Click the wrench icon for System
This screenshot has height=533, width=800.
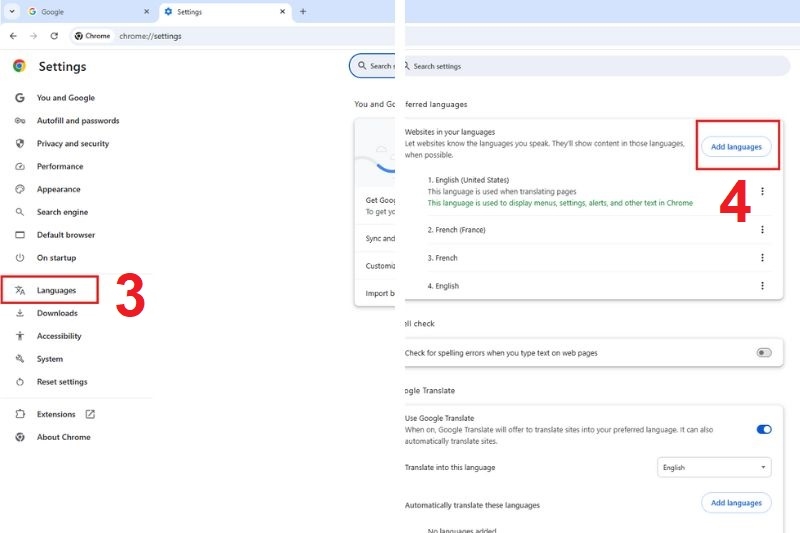click(20, 359)
